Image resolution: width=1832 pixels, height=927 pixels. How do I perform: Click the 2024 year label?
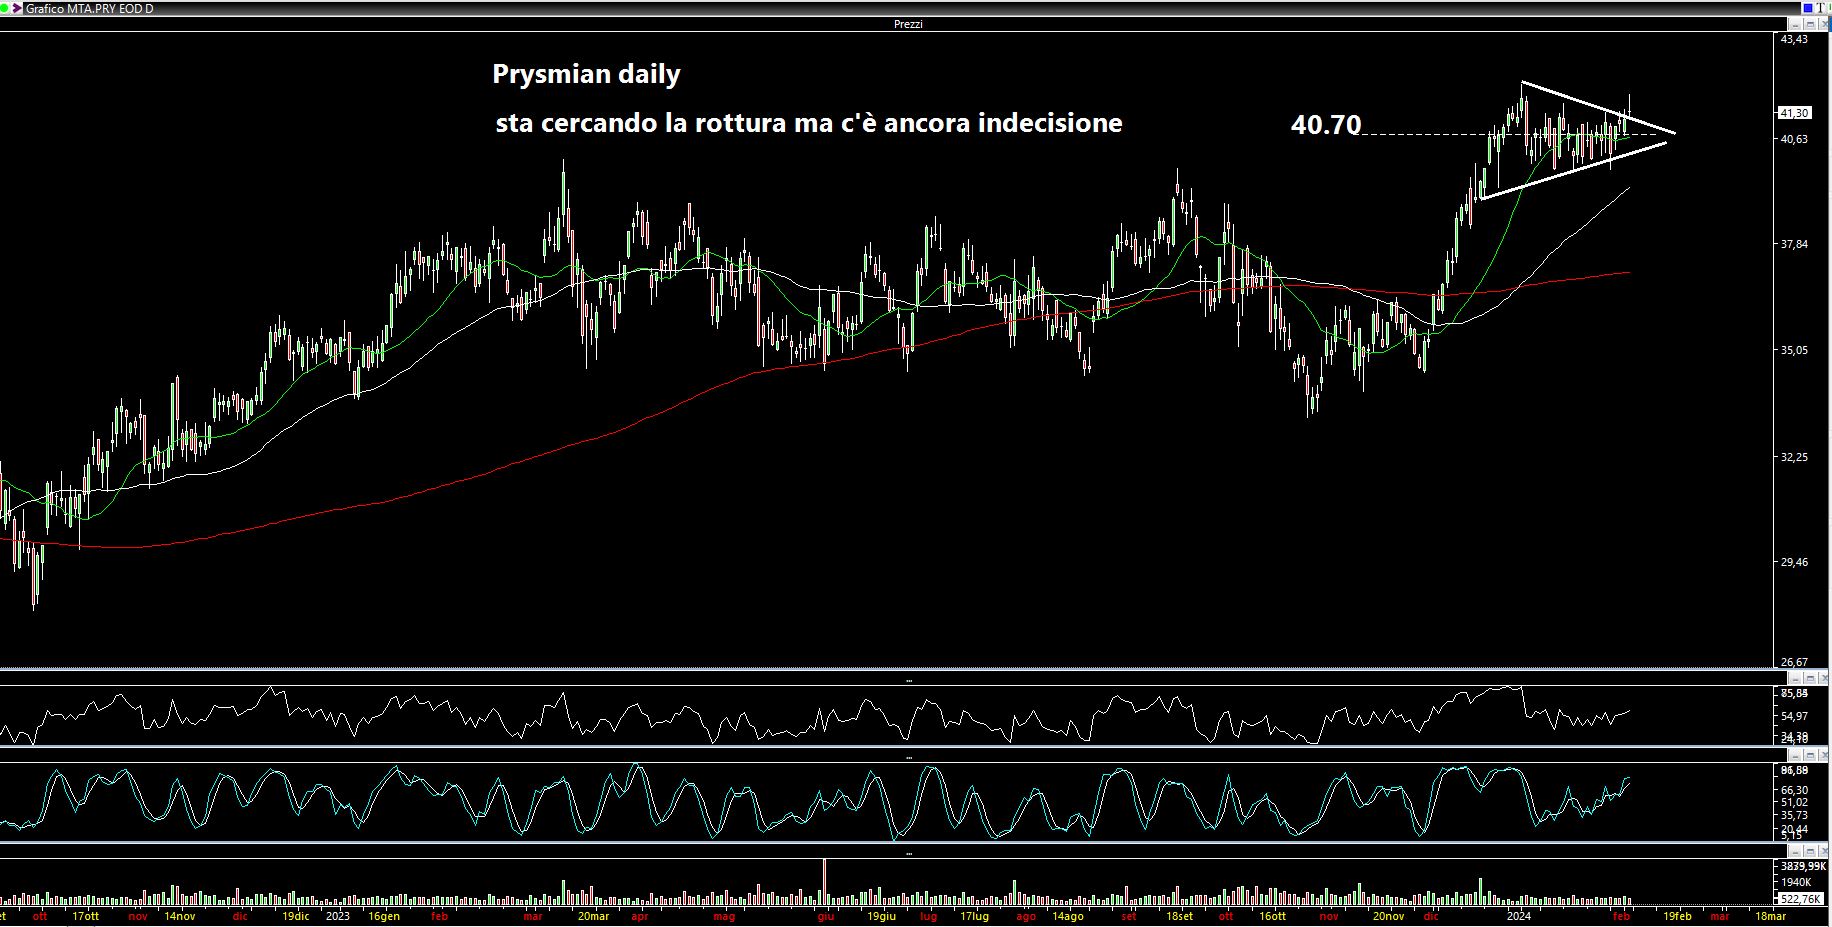tap(1519, 916)
